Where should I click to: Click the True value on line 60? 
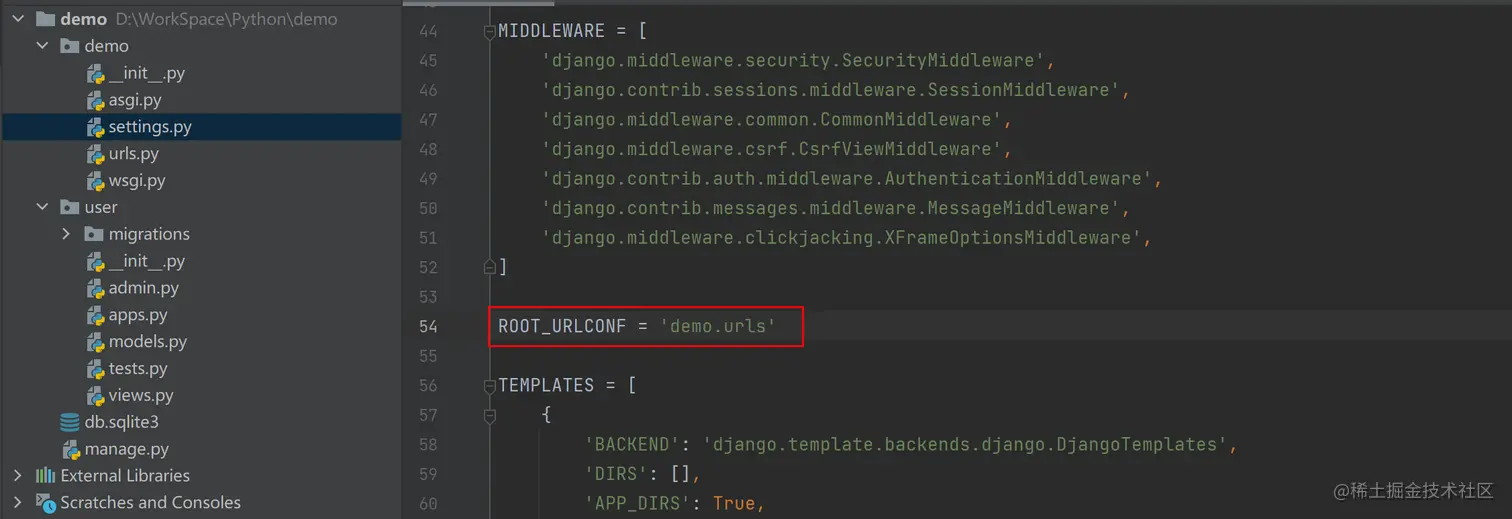pos(734,503)
